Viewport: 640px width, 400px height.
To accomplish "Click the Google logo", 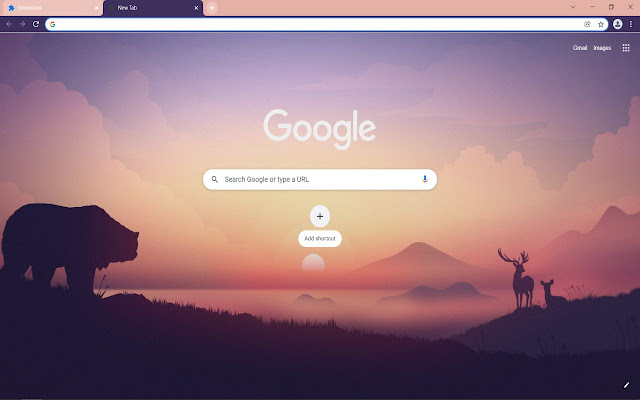I will pos(320,129).
